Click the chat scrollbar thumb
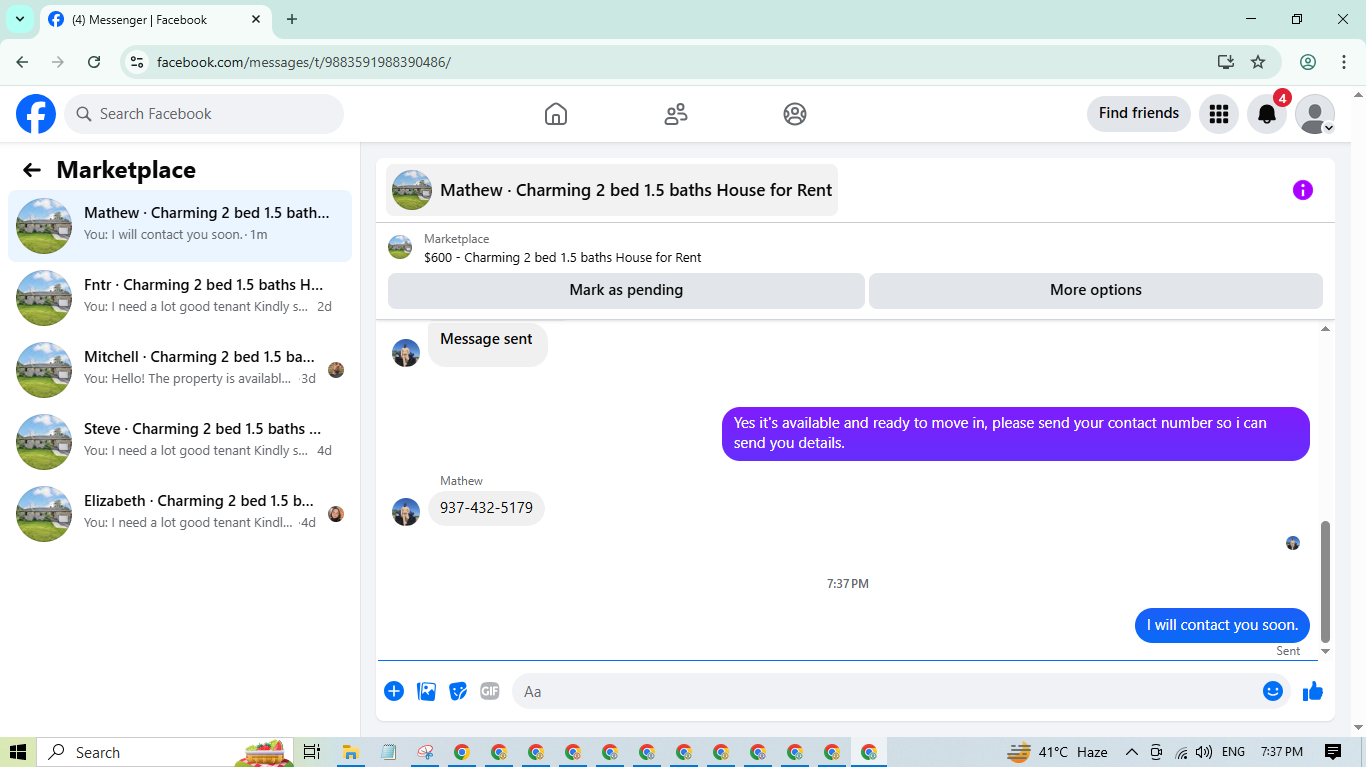The width and height of the screenshot is (1366, 767). [1326, 581]
